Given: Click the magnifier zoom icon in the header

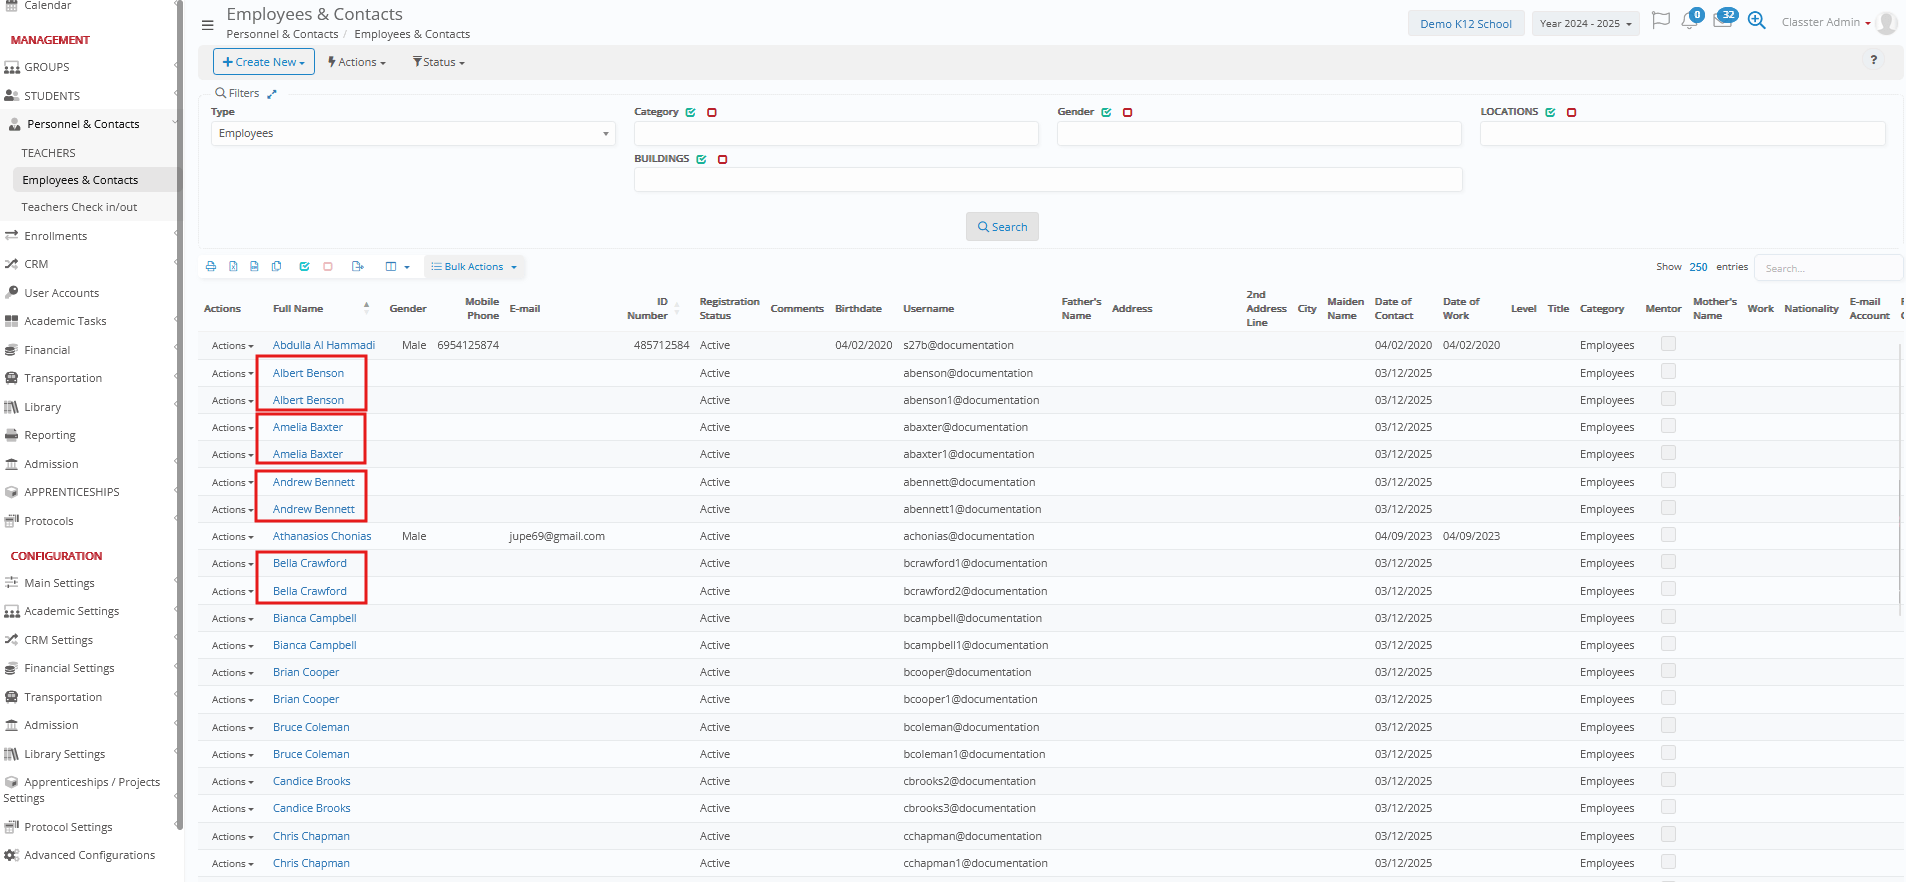Looking at the screenshot, I should tap(1756, 21).
